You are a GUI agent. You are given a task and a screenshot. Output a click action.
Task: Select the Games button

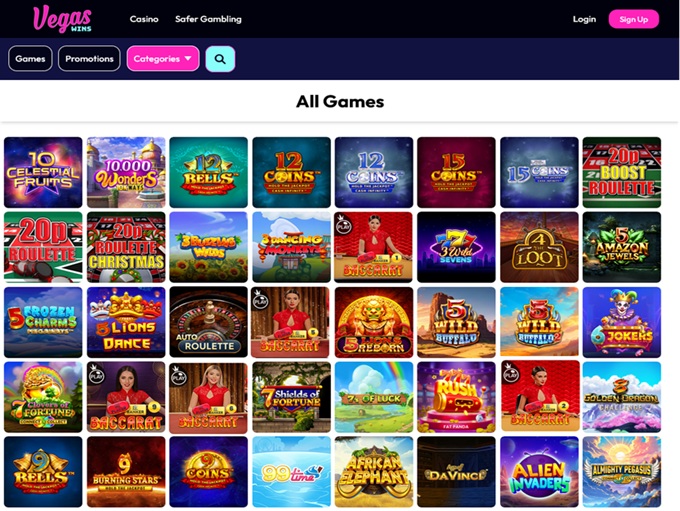[30, 59]
